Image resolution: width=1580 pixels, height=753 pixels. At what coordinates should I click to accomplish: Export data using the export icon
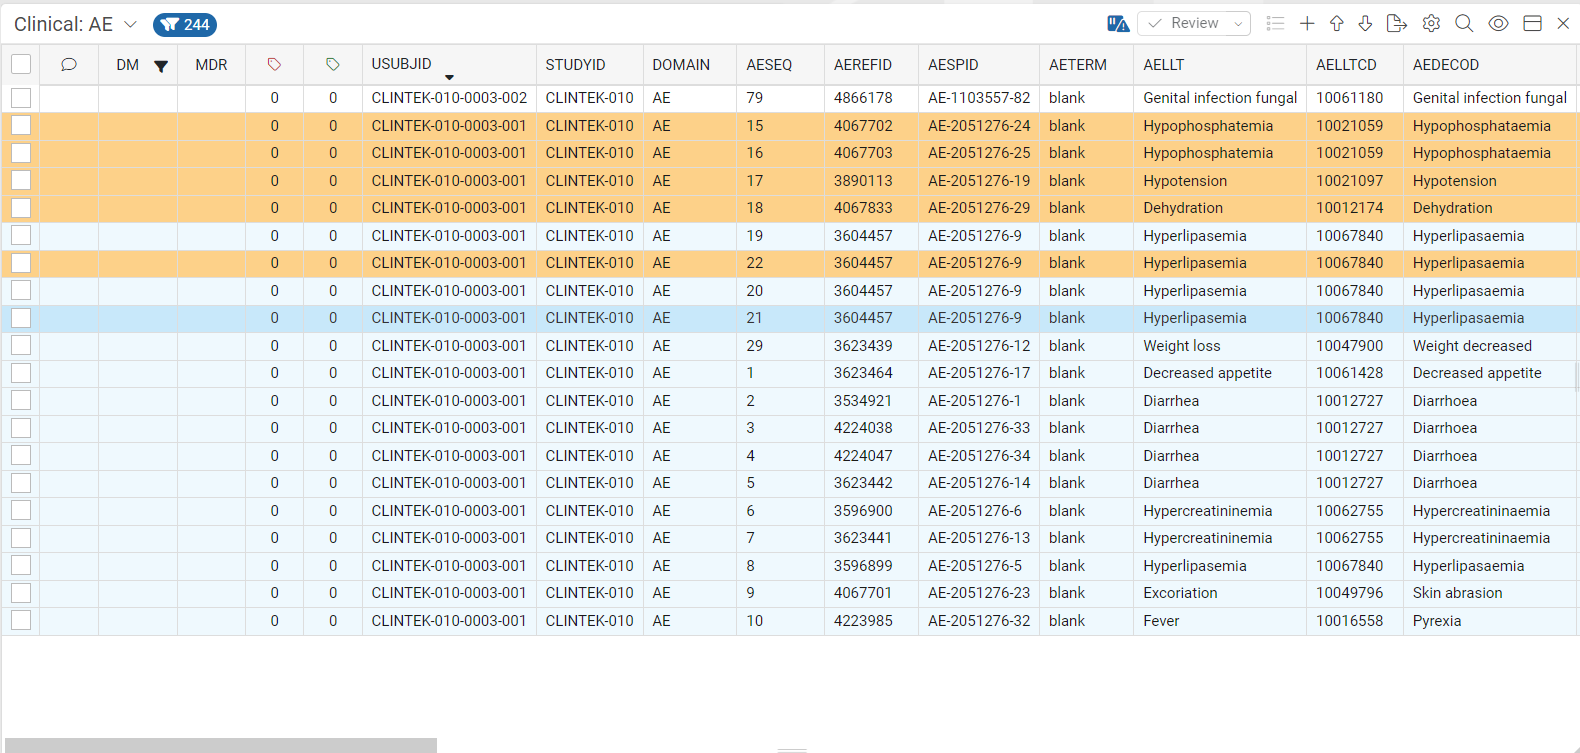(1397, 24)
